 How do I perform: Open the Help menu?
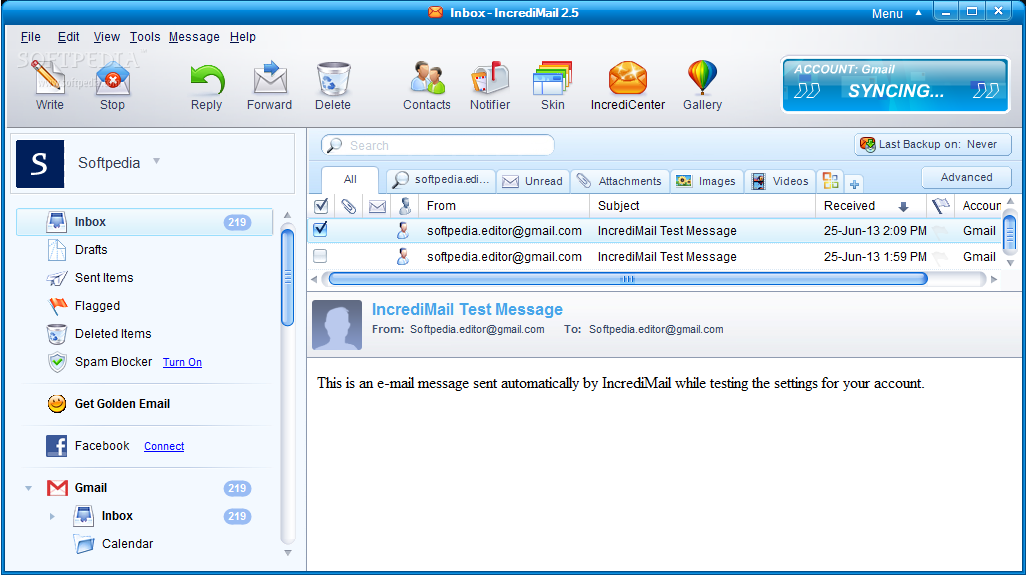coord(243,37)
